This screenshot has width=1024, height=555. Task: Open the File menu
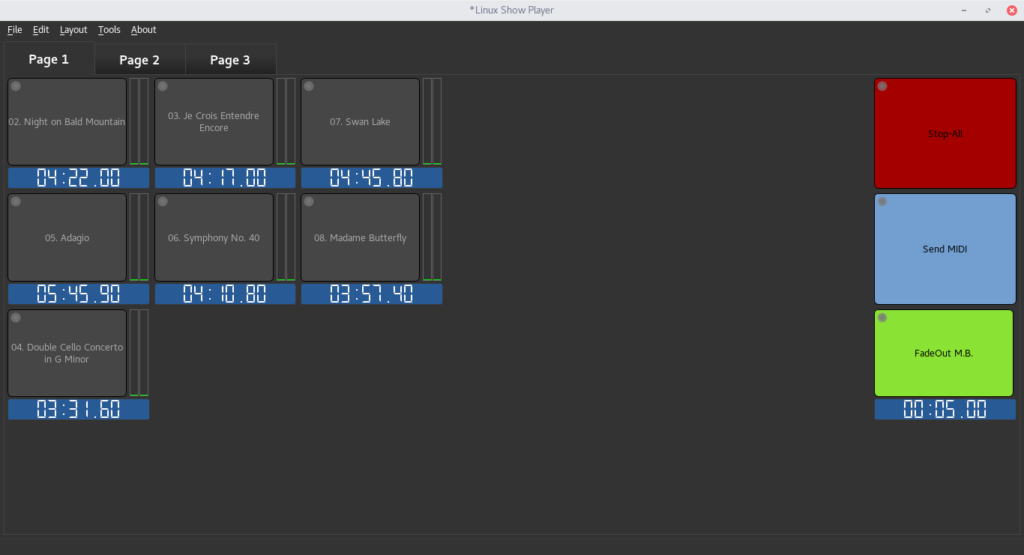[15, 30]
